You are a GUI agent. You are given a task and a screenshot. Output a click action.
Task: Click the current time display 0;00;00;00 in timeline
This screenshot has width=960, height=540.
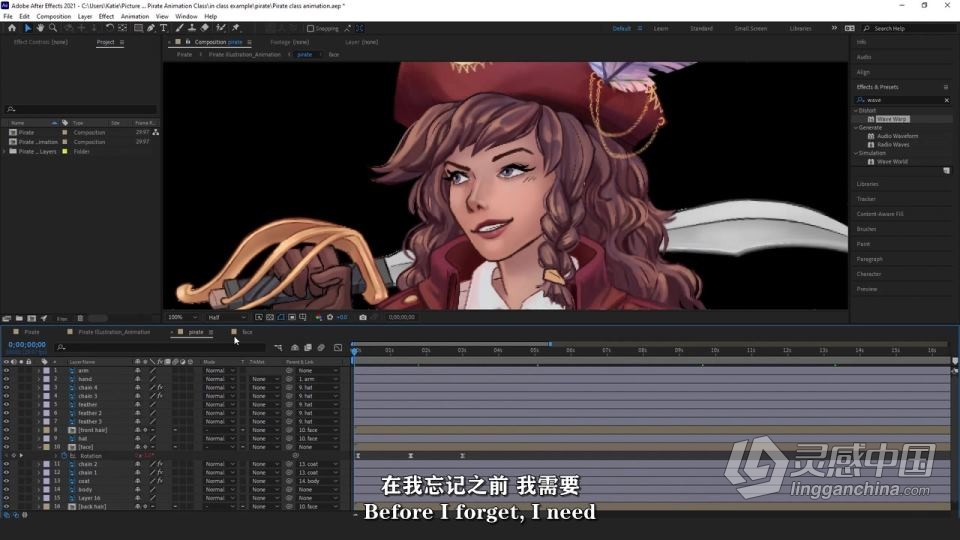(27, 345)
